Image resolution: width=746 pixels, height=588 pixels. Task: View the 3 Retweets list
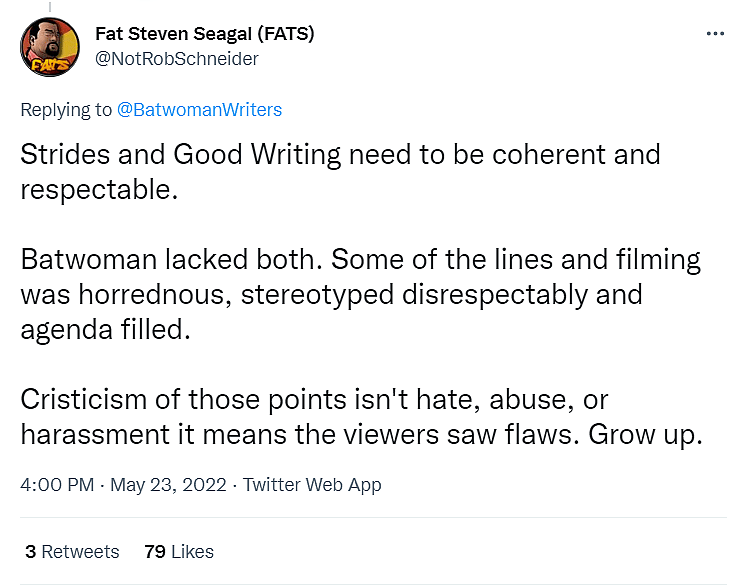click(72, 551)
